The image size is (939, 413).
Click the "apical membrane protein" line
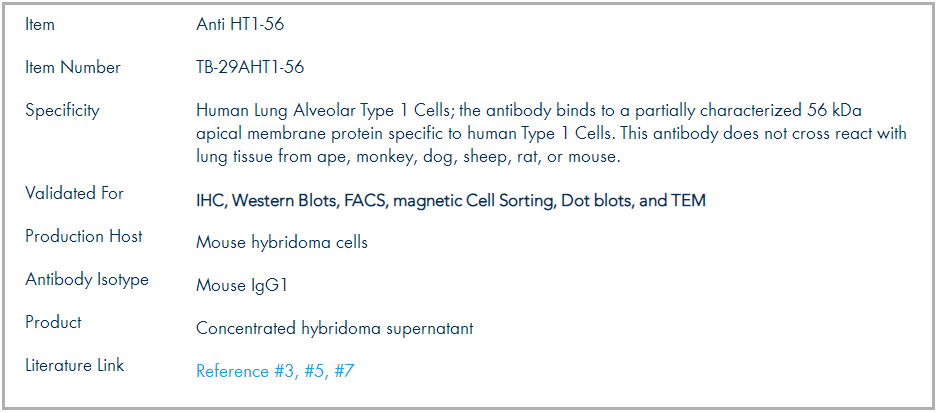coord(551,133)
